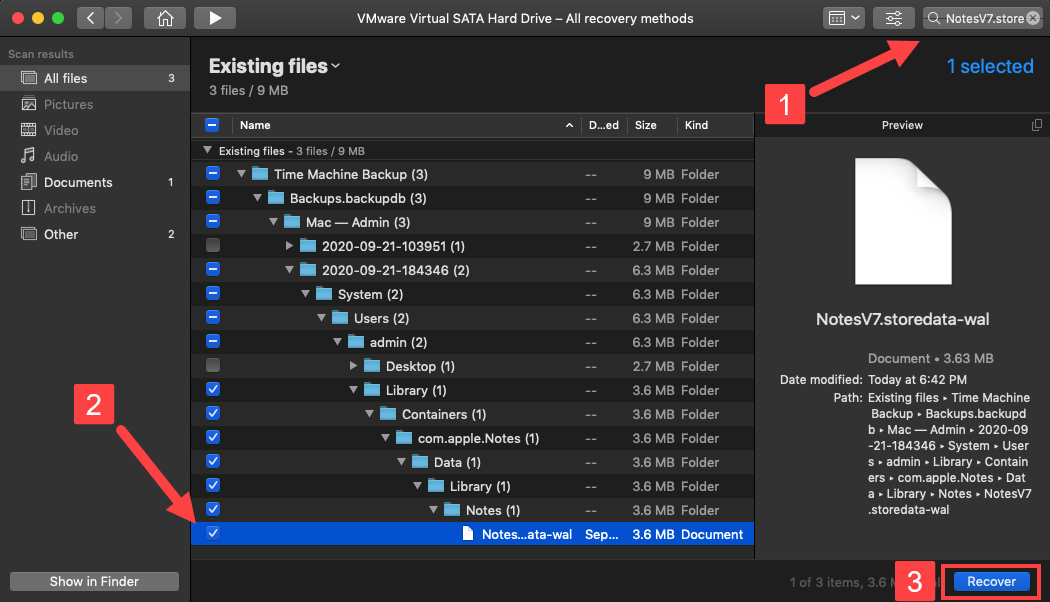Open the view layout dropdown menu
Image resolution: width=1050 pixels, height=602 pixels.
841,18
